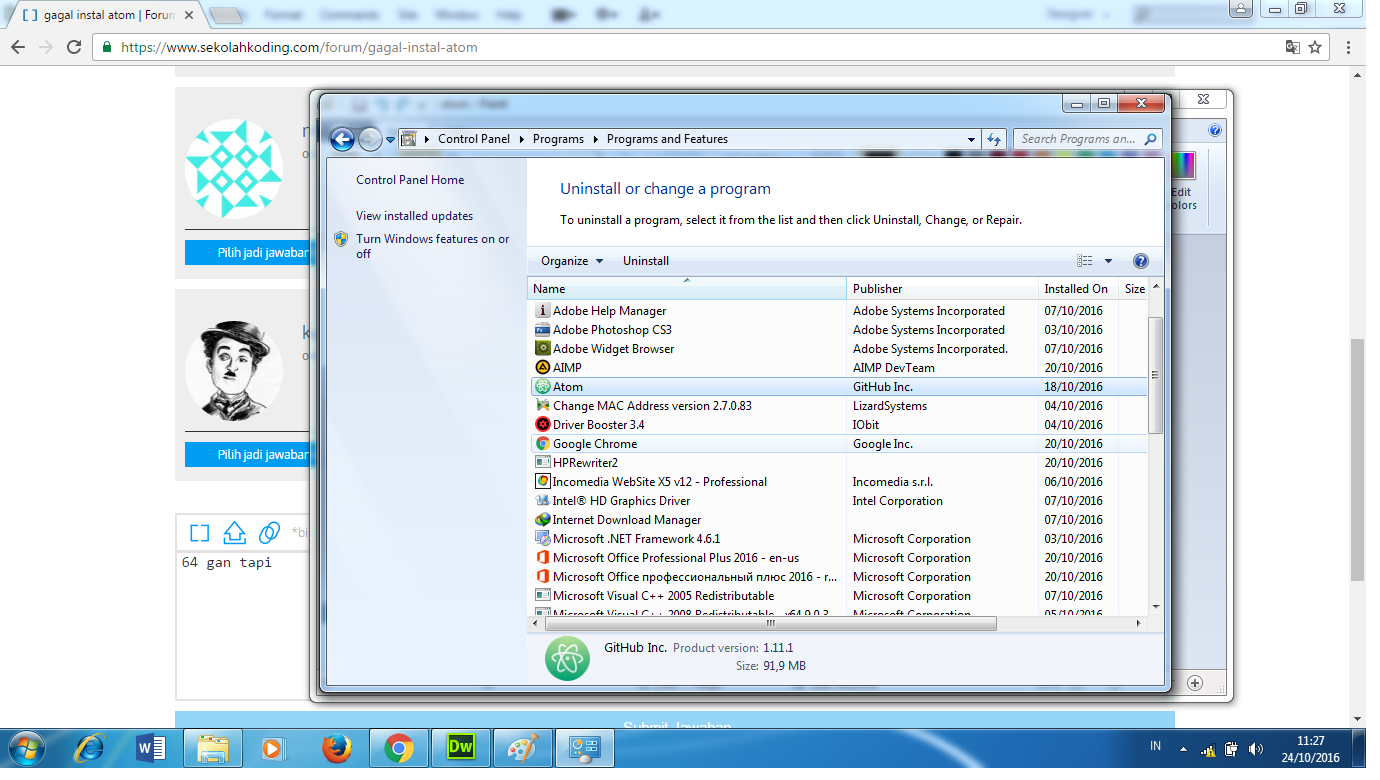The image size is (1380, 780).
Task: Sort by the Name column header
Action: click(x=687, y=288)
